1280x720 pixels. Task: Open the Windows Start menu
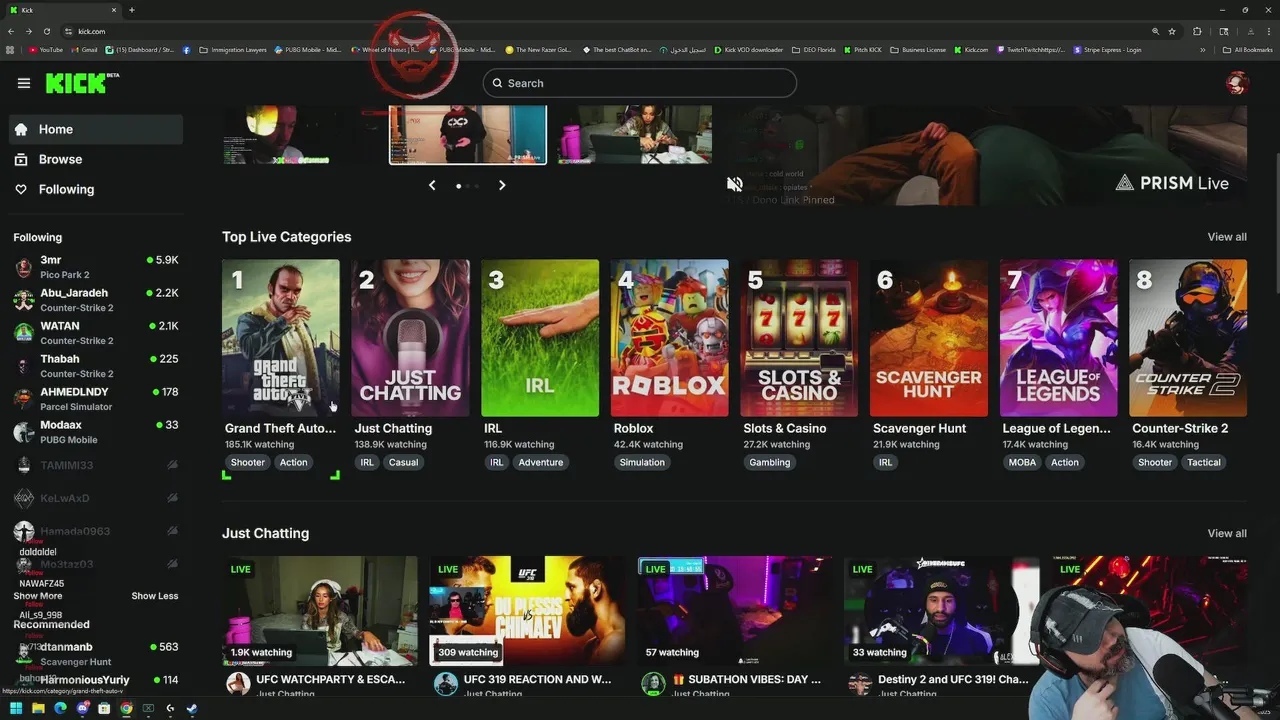(x=16, y=709)
